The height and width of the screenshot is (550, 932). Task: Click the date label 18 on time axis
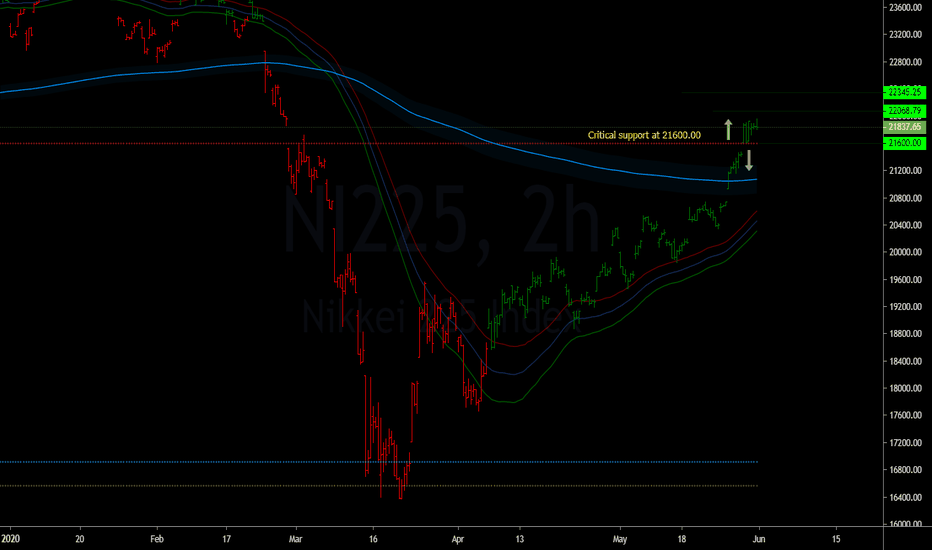coord(681,539)
